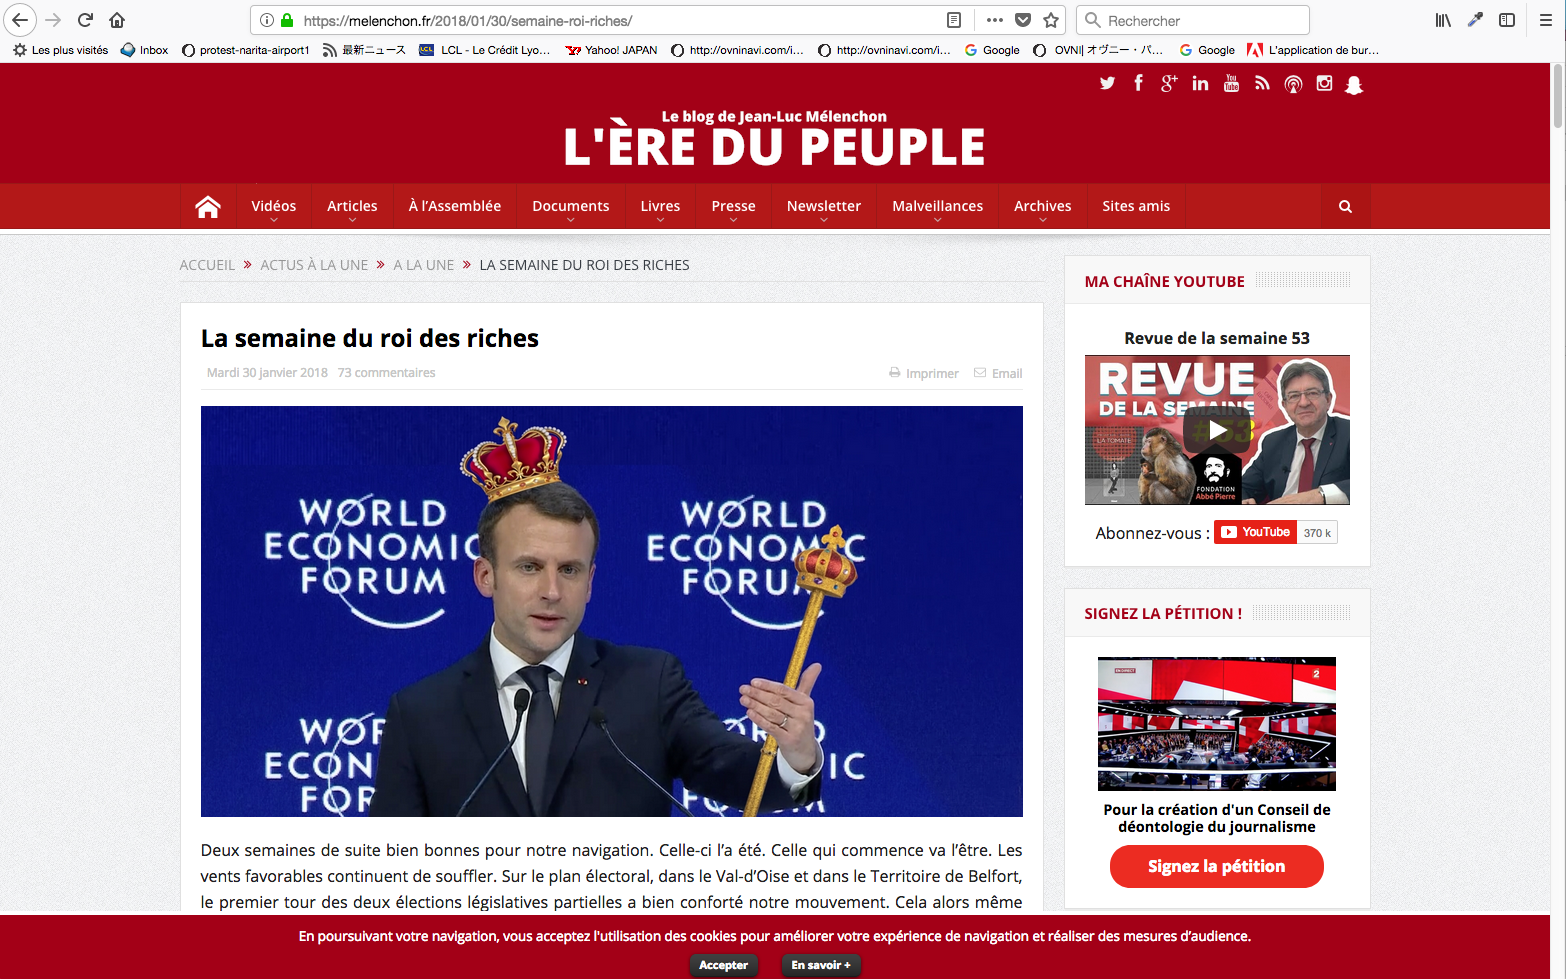The image size is (1566, 979).
Task: Toggle the browser sidebar icon
Action: [1507, 20]
